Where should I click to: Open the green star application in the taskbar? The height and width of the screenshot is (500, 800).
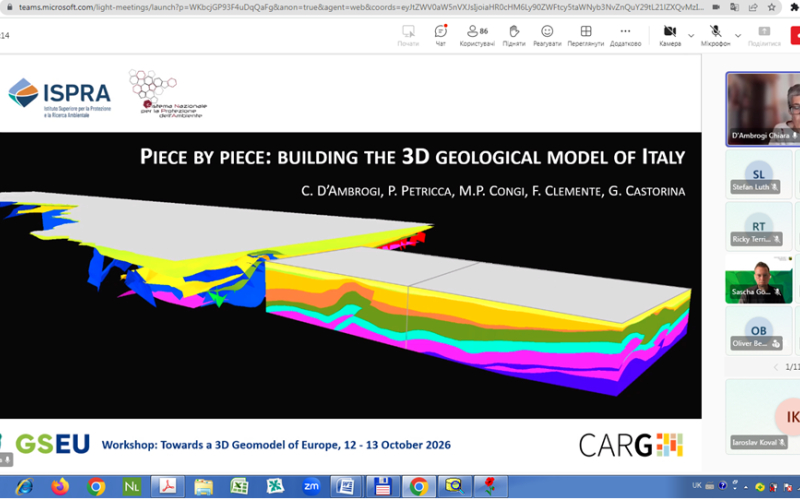point(275,487)
